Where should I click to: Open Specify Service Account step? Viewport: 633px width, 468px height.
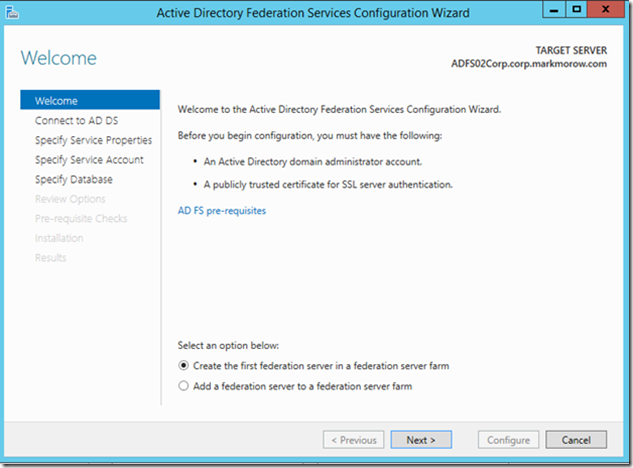(89, 160)
